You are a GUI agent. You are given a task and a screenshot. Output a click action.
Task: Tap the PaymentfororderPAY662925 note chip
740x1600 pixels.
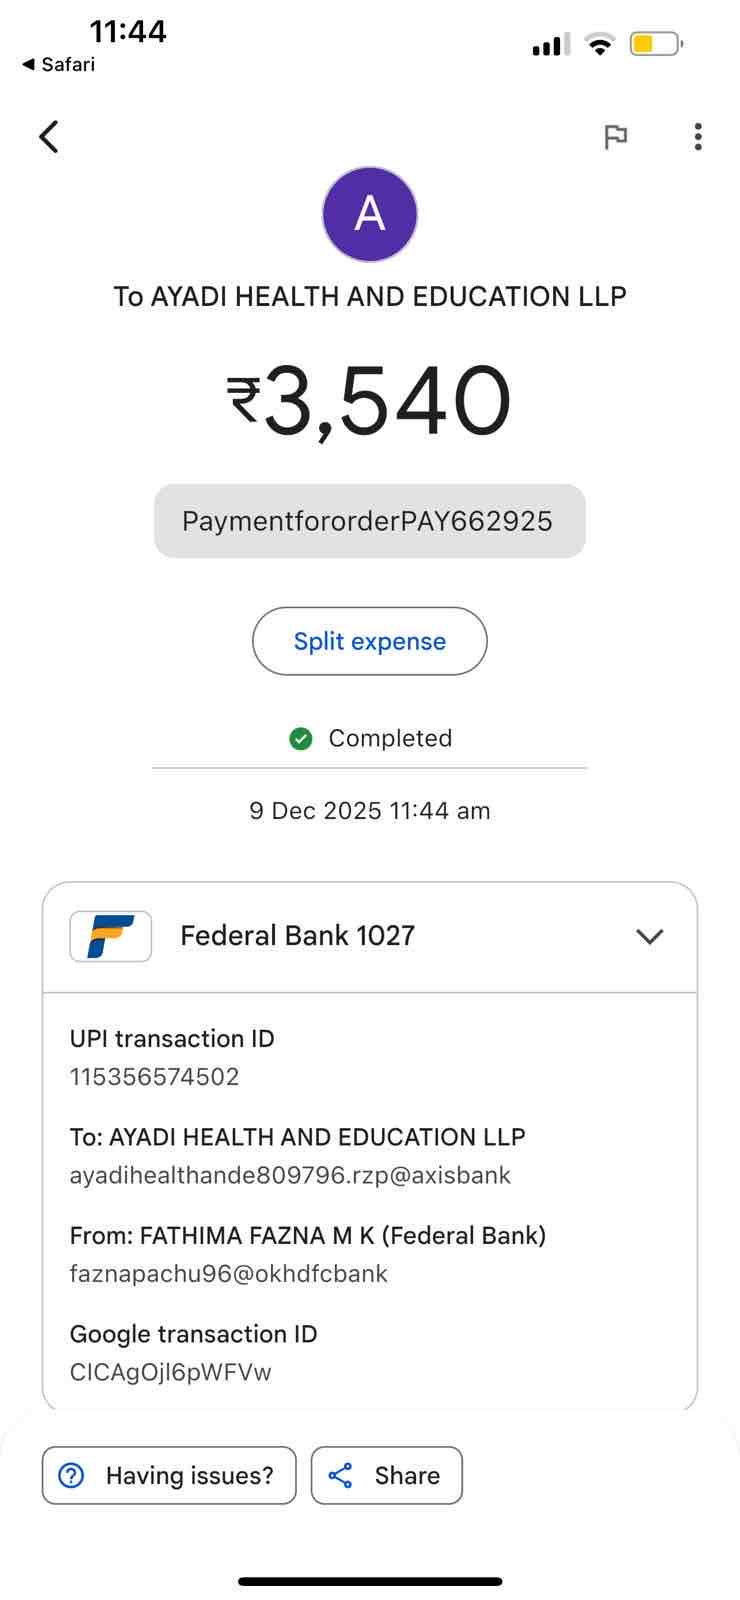tap(369, 521)
